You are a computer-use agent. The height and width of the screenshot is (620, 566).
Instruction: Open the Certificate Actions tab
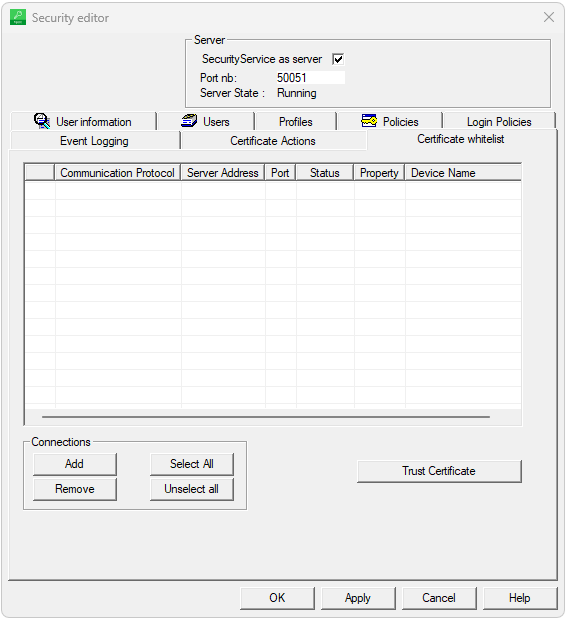(273, 141)
